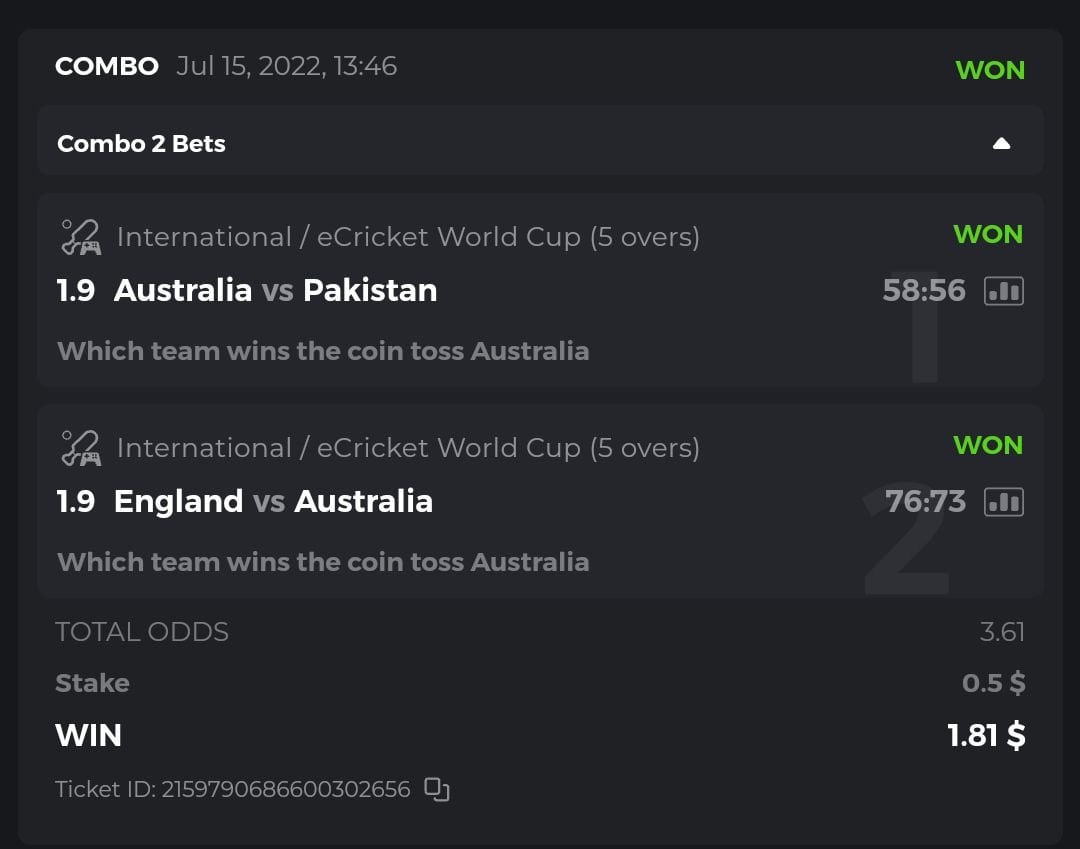Viewport: 1080px width, 849px height.
Task: Click the COMBO title label
Action: [106, 66]
